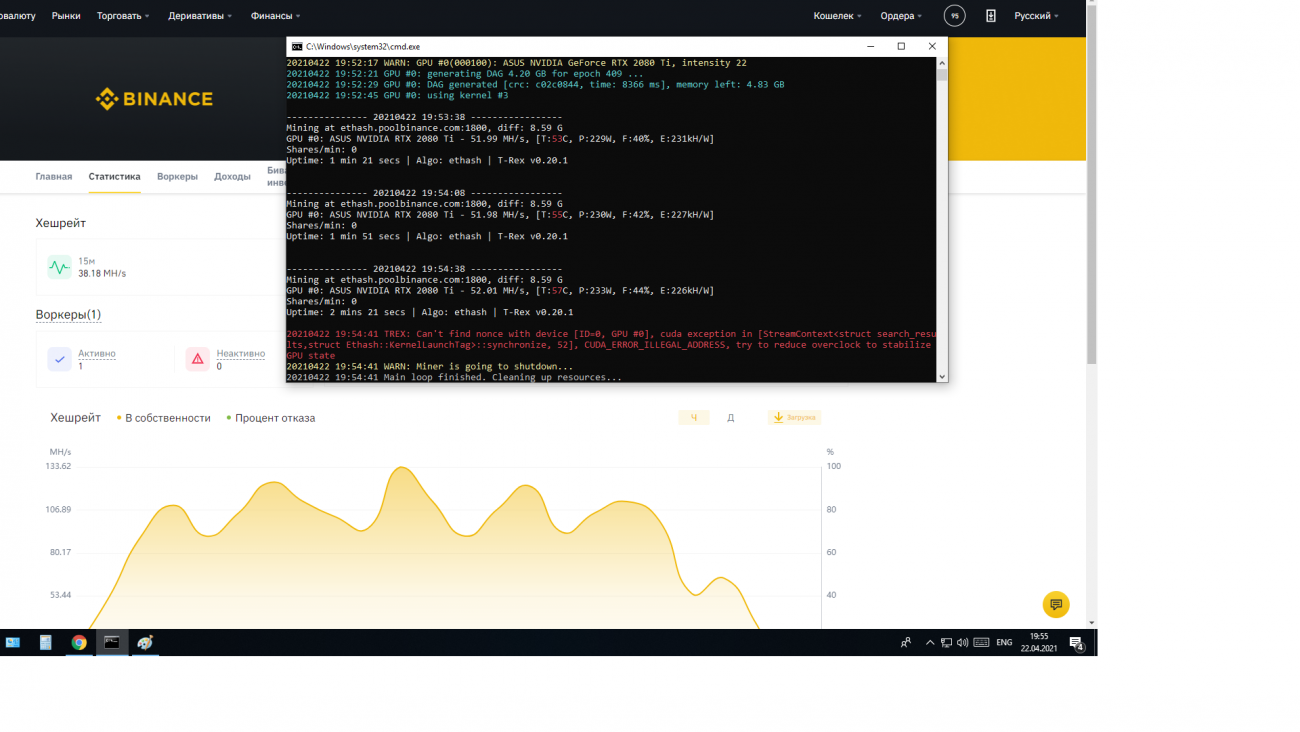Click the Неактивно workers label
Image resolution: width=1300 pixels, height=732 pixels.
[240, 353]
